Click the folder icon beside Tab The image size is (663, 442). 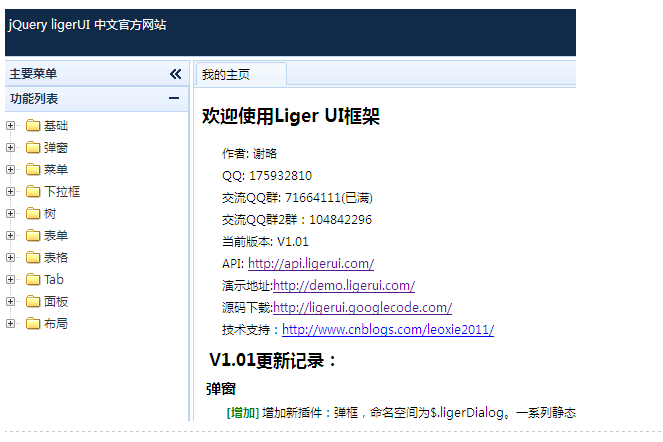coord(33,280)
